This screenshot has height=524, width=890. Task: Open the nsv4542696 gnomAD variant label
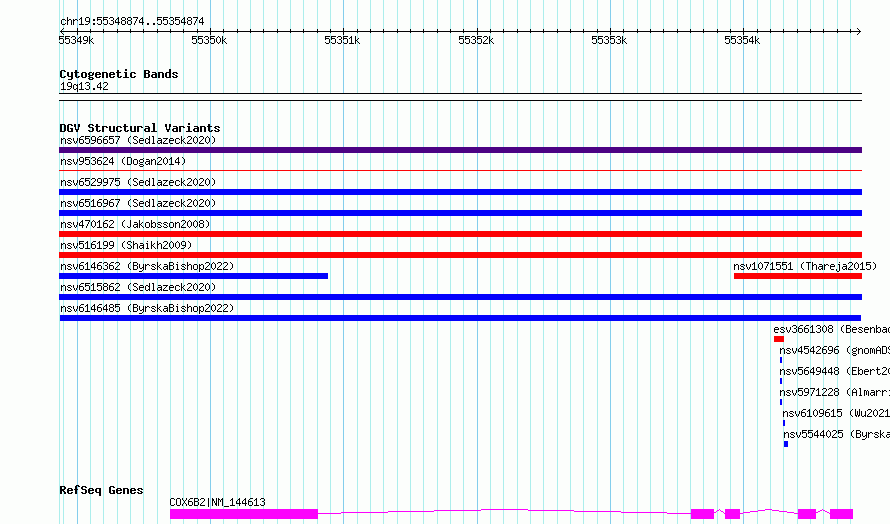(x=834, y=350)
